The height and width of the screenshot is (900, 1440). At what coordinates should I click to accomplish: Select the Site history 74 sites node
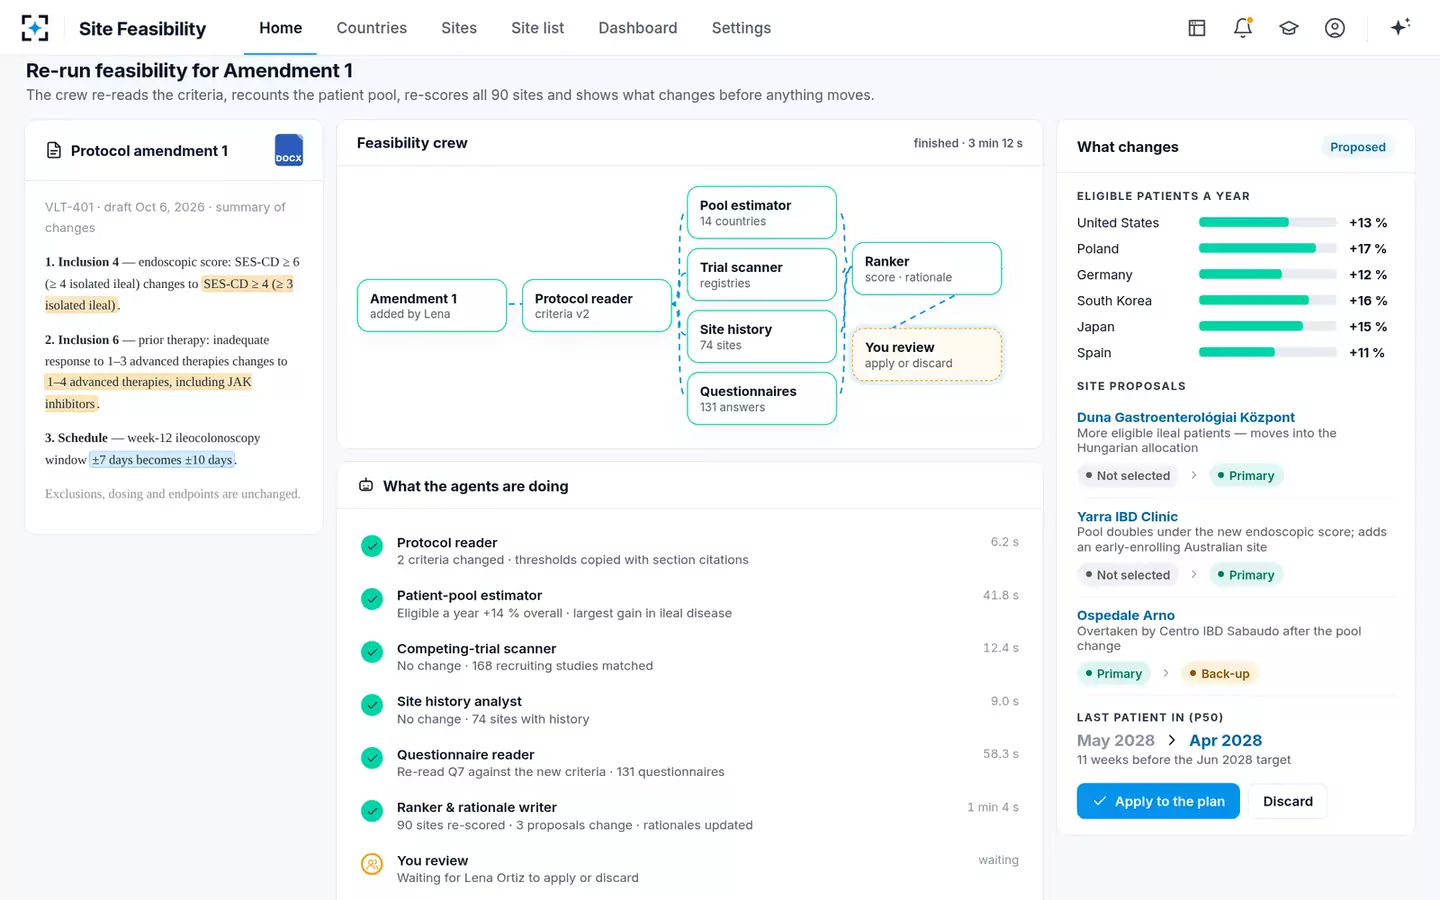[762, 336]
